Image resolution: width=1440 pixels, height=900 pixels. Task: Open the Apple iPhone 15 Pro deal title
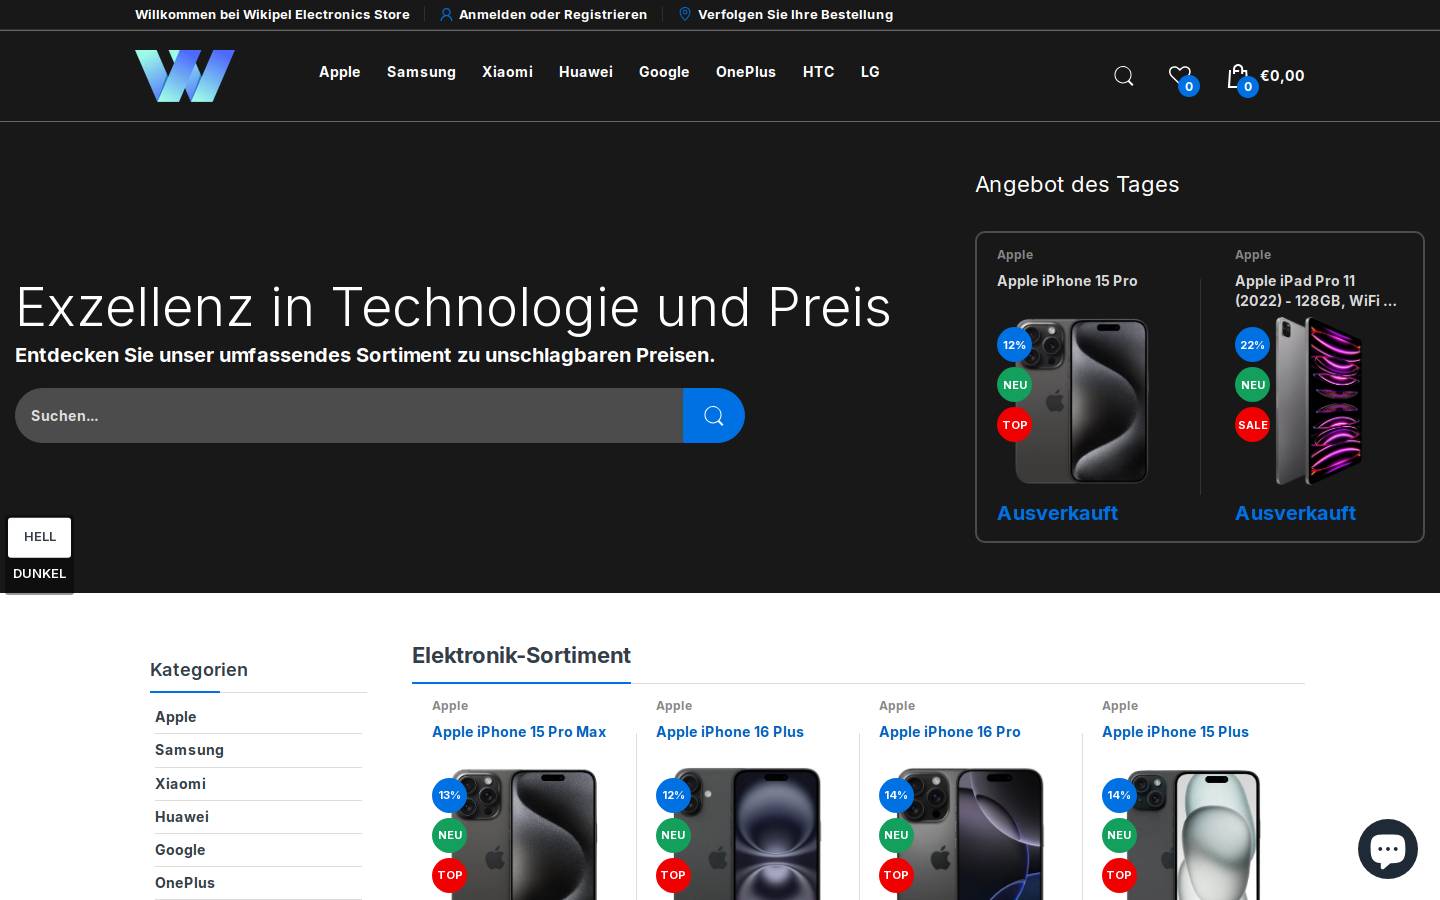coord(1067,281)
